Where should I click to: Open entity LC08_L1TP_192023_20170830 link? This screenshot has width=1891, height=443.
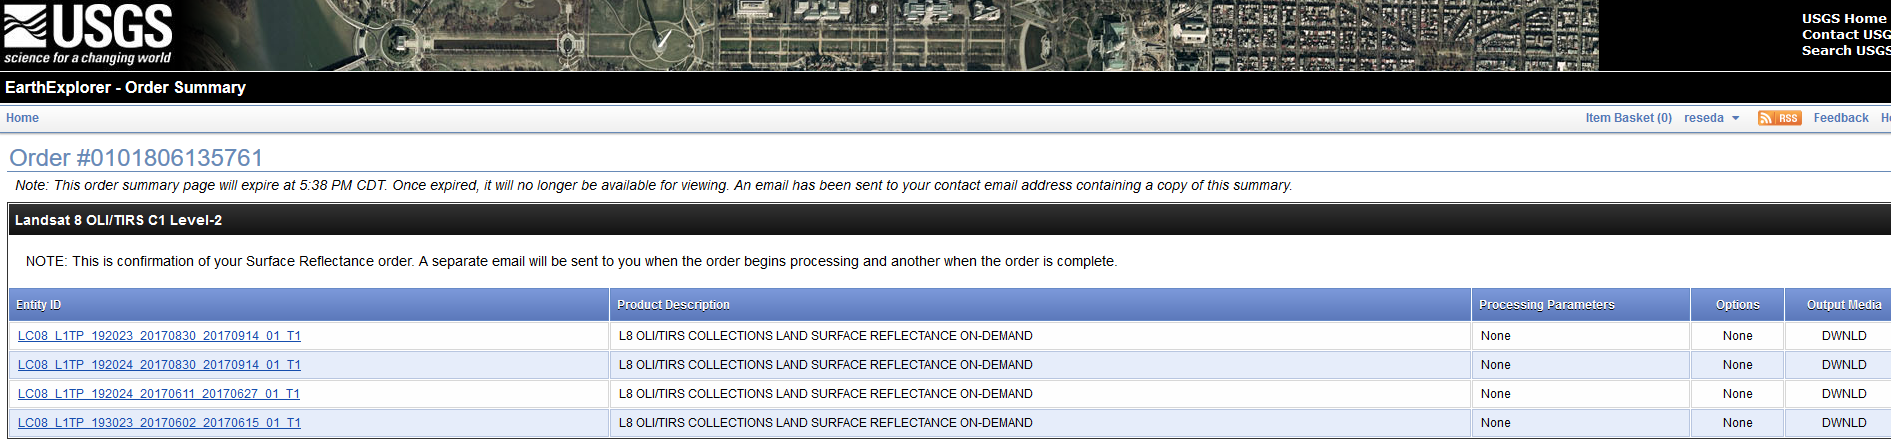pyautogui.click(x=159, y=336)
